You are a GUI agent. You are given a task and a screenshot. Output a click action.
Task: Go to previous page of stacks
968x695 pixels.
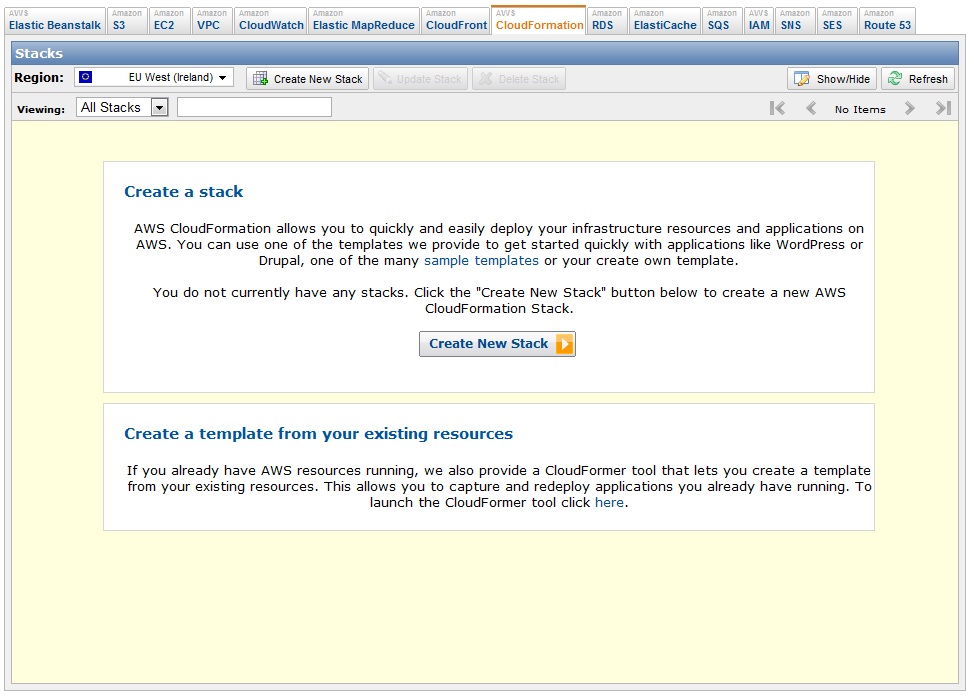811,109
